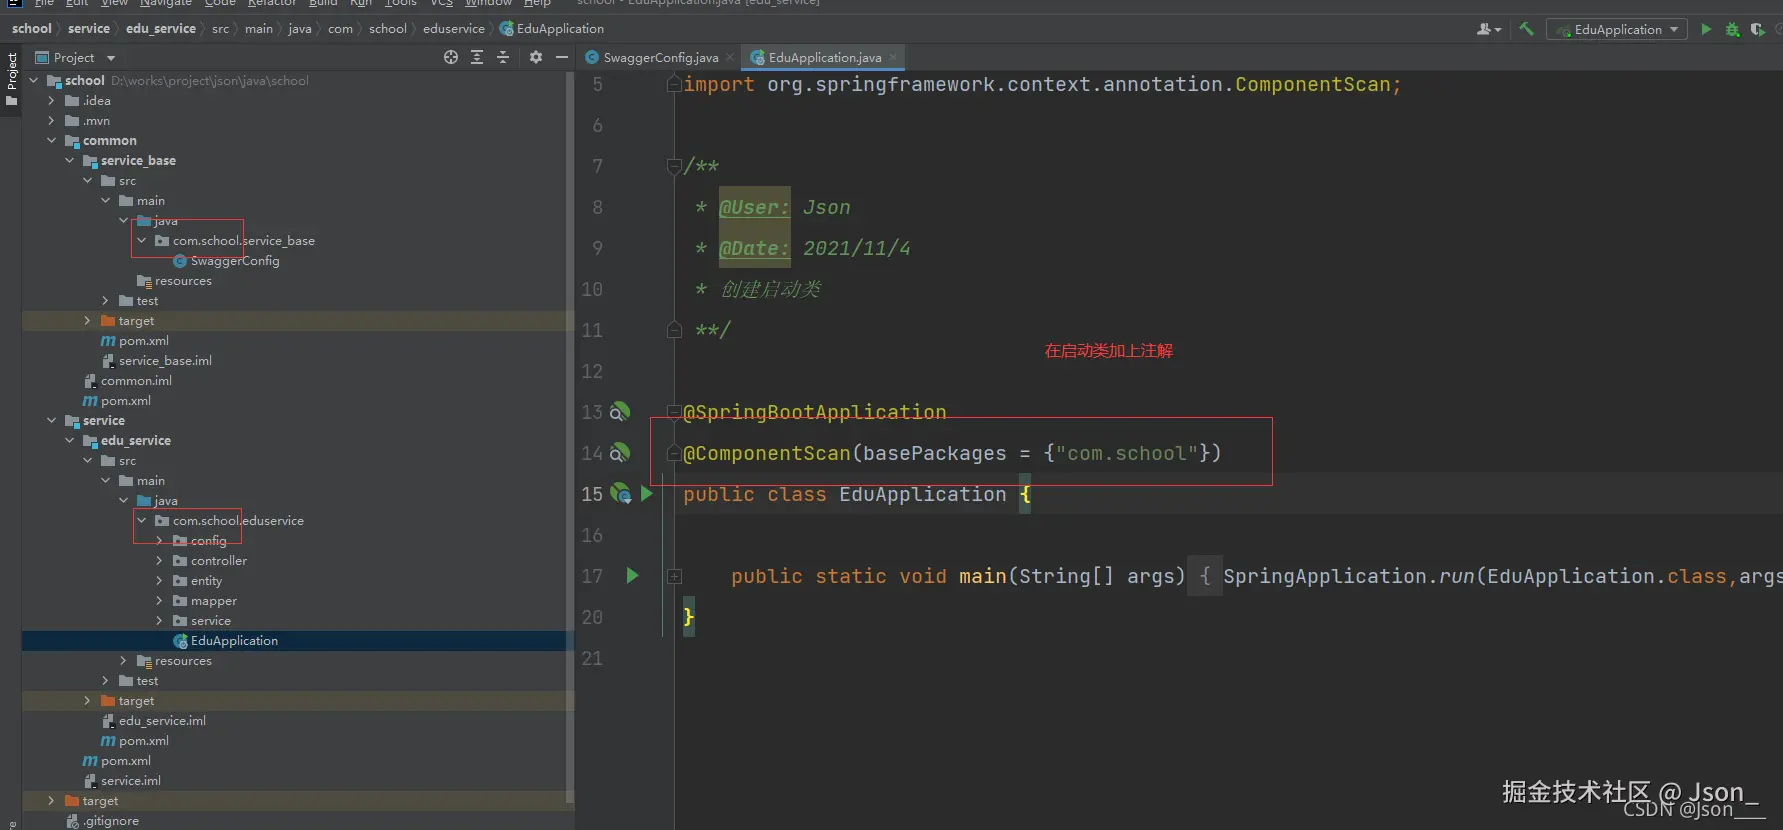This screenshot has height=830, width=1783.
Task: Select EduApplication in the project tree
Action: (235, 641)
